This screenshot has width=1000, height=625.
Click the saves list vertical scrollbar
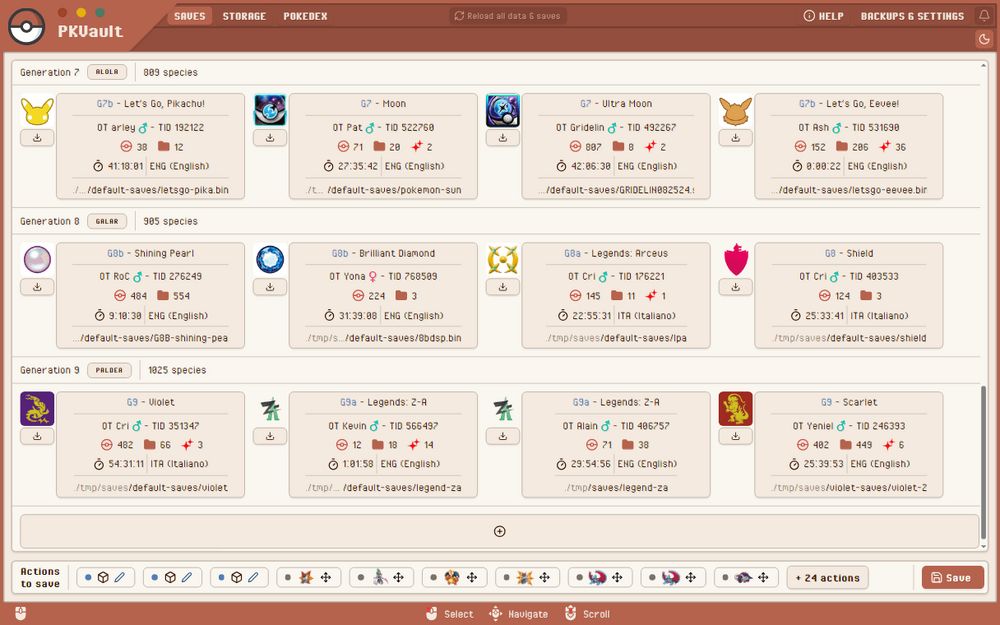[x=983, y=462]
